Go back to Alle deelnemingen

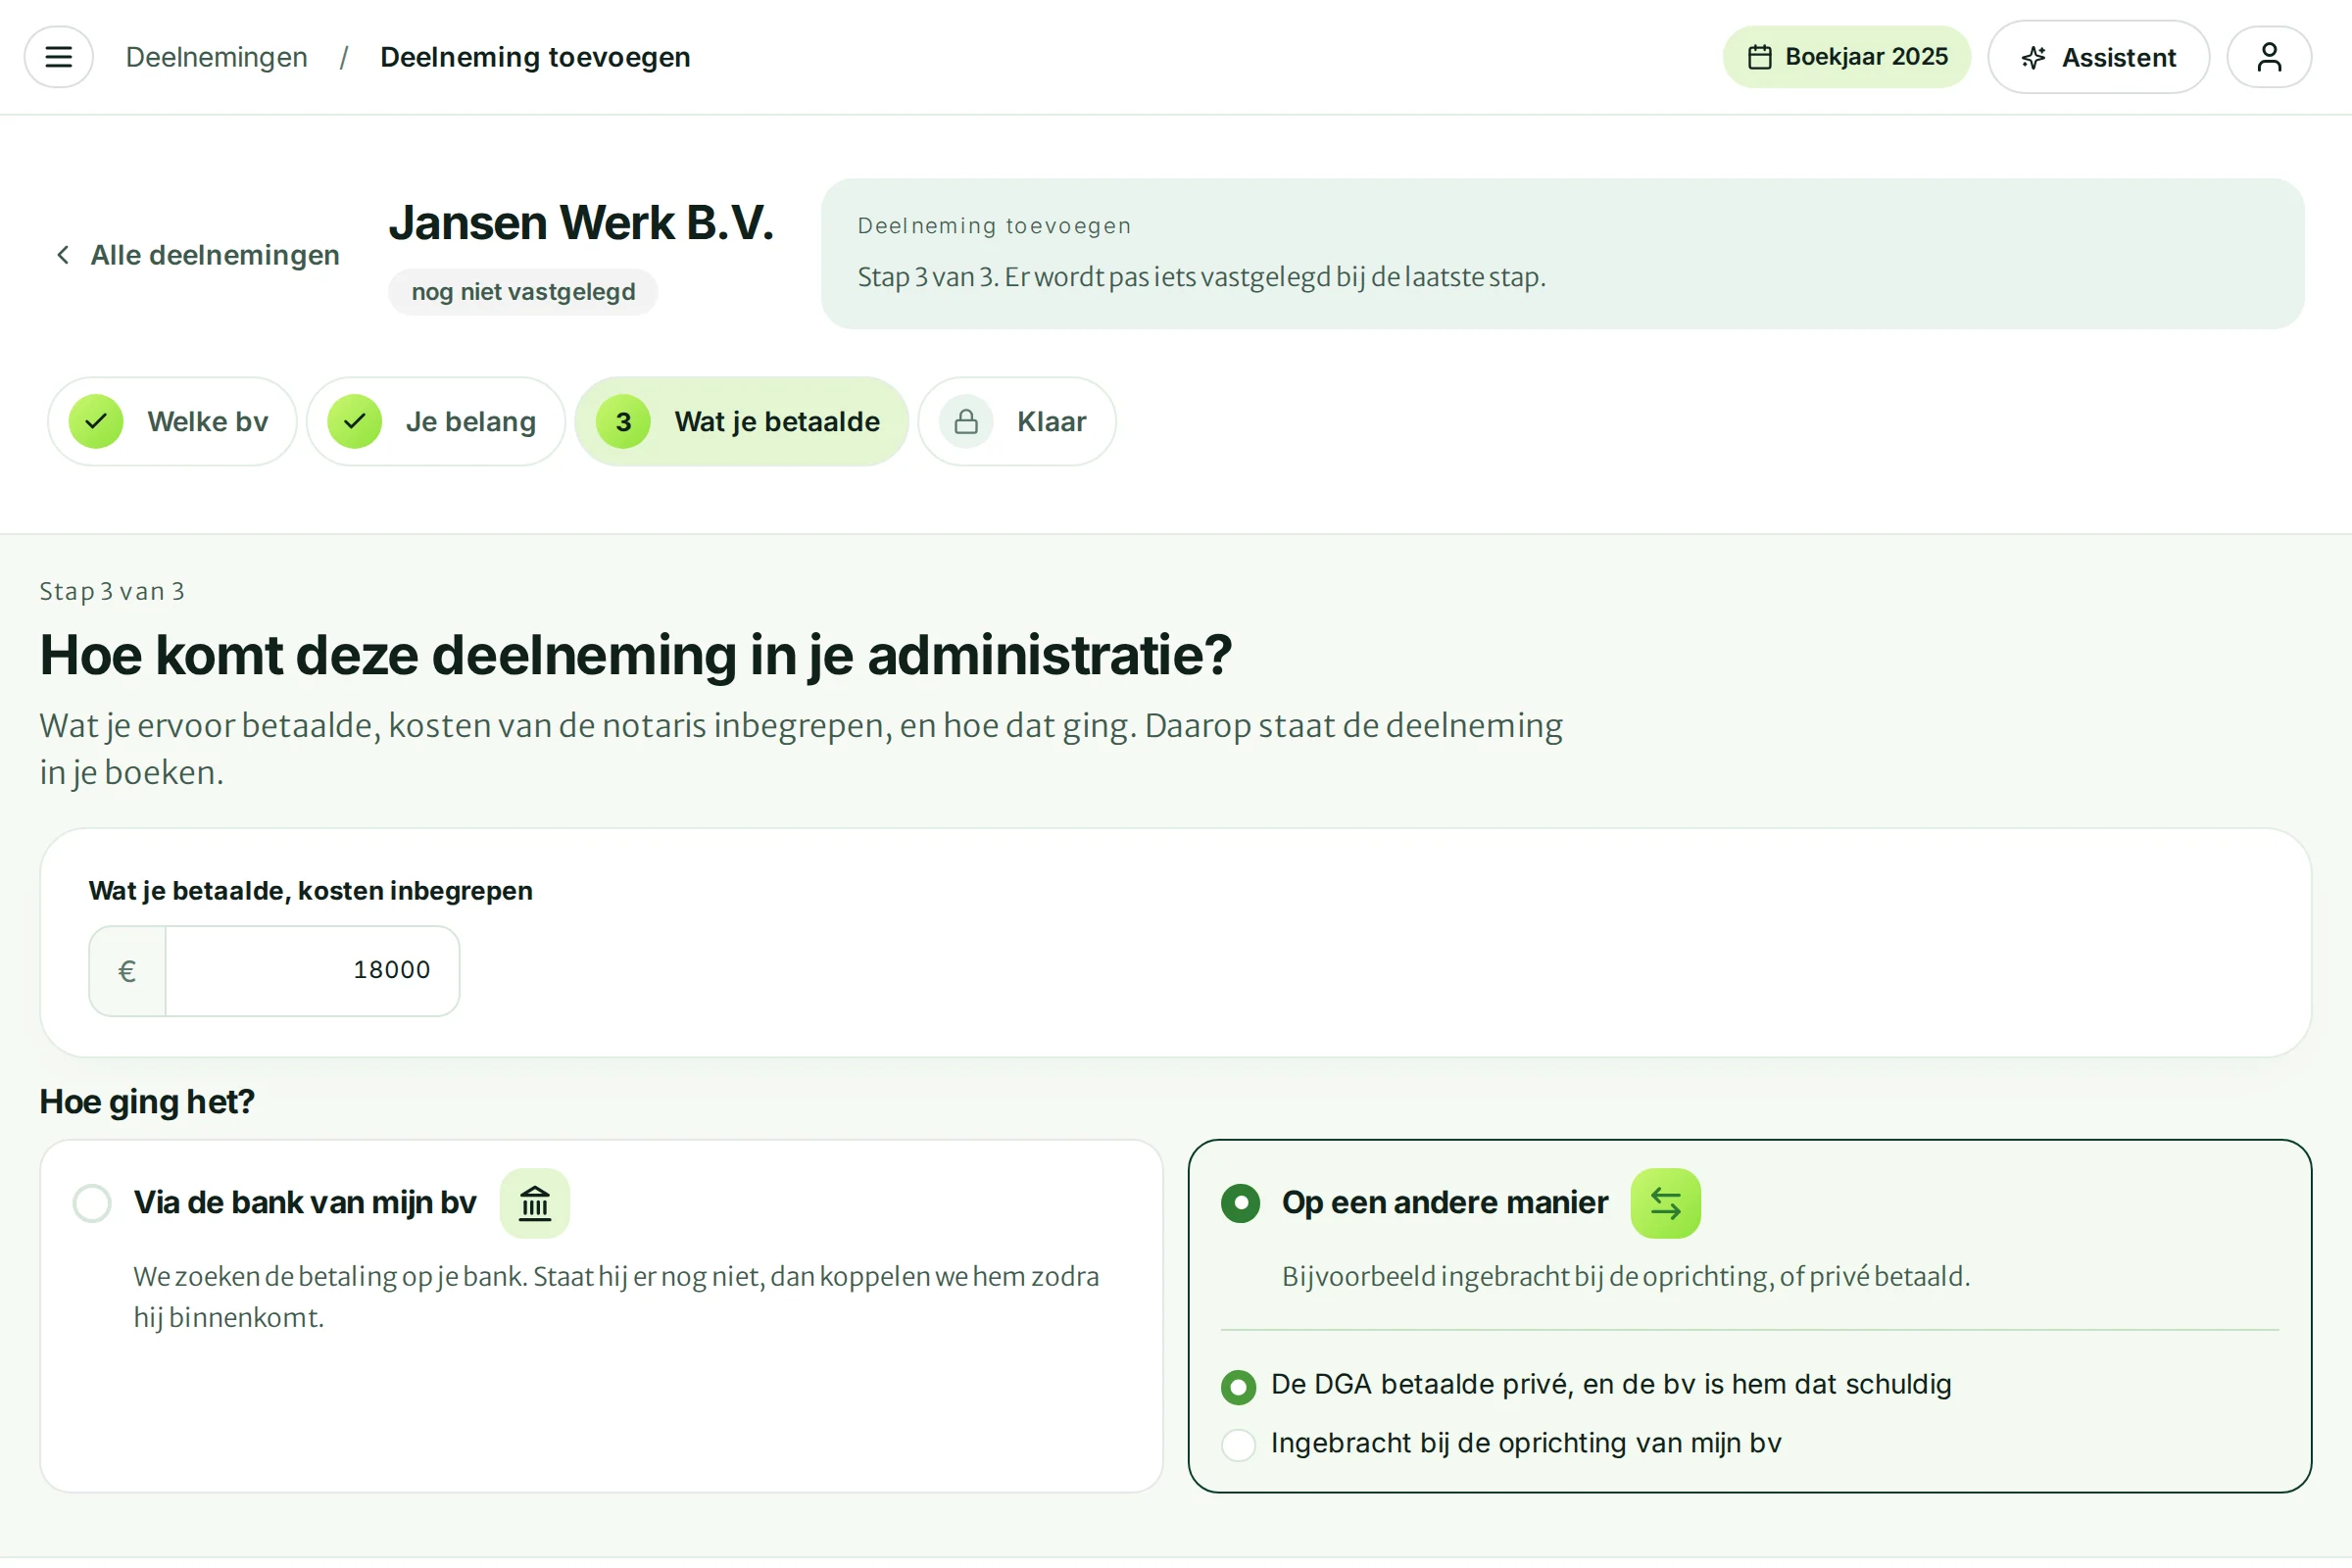point(197,255)
